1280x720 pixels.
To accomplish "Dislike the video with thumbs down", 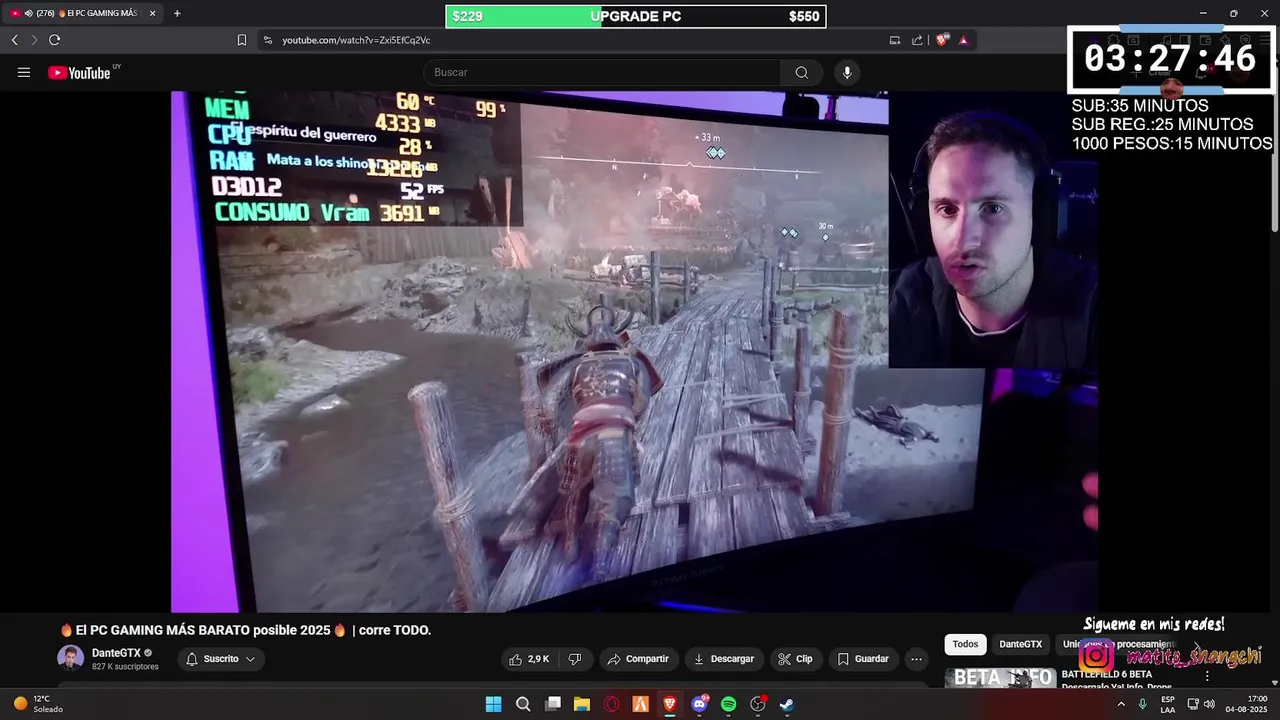I will [575, 659].
